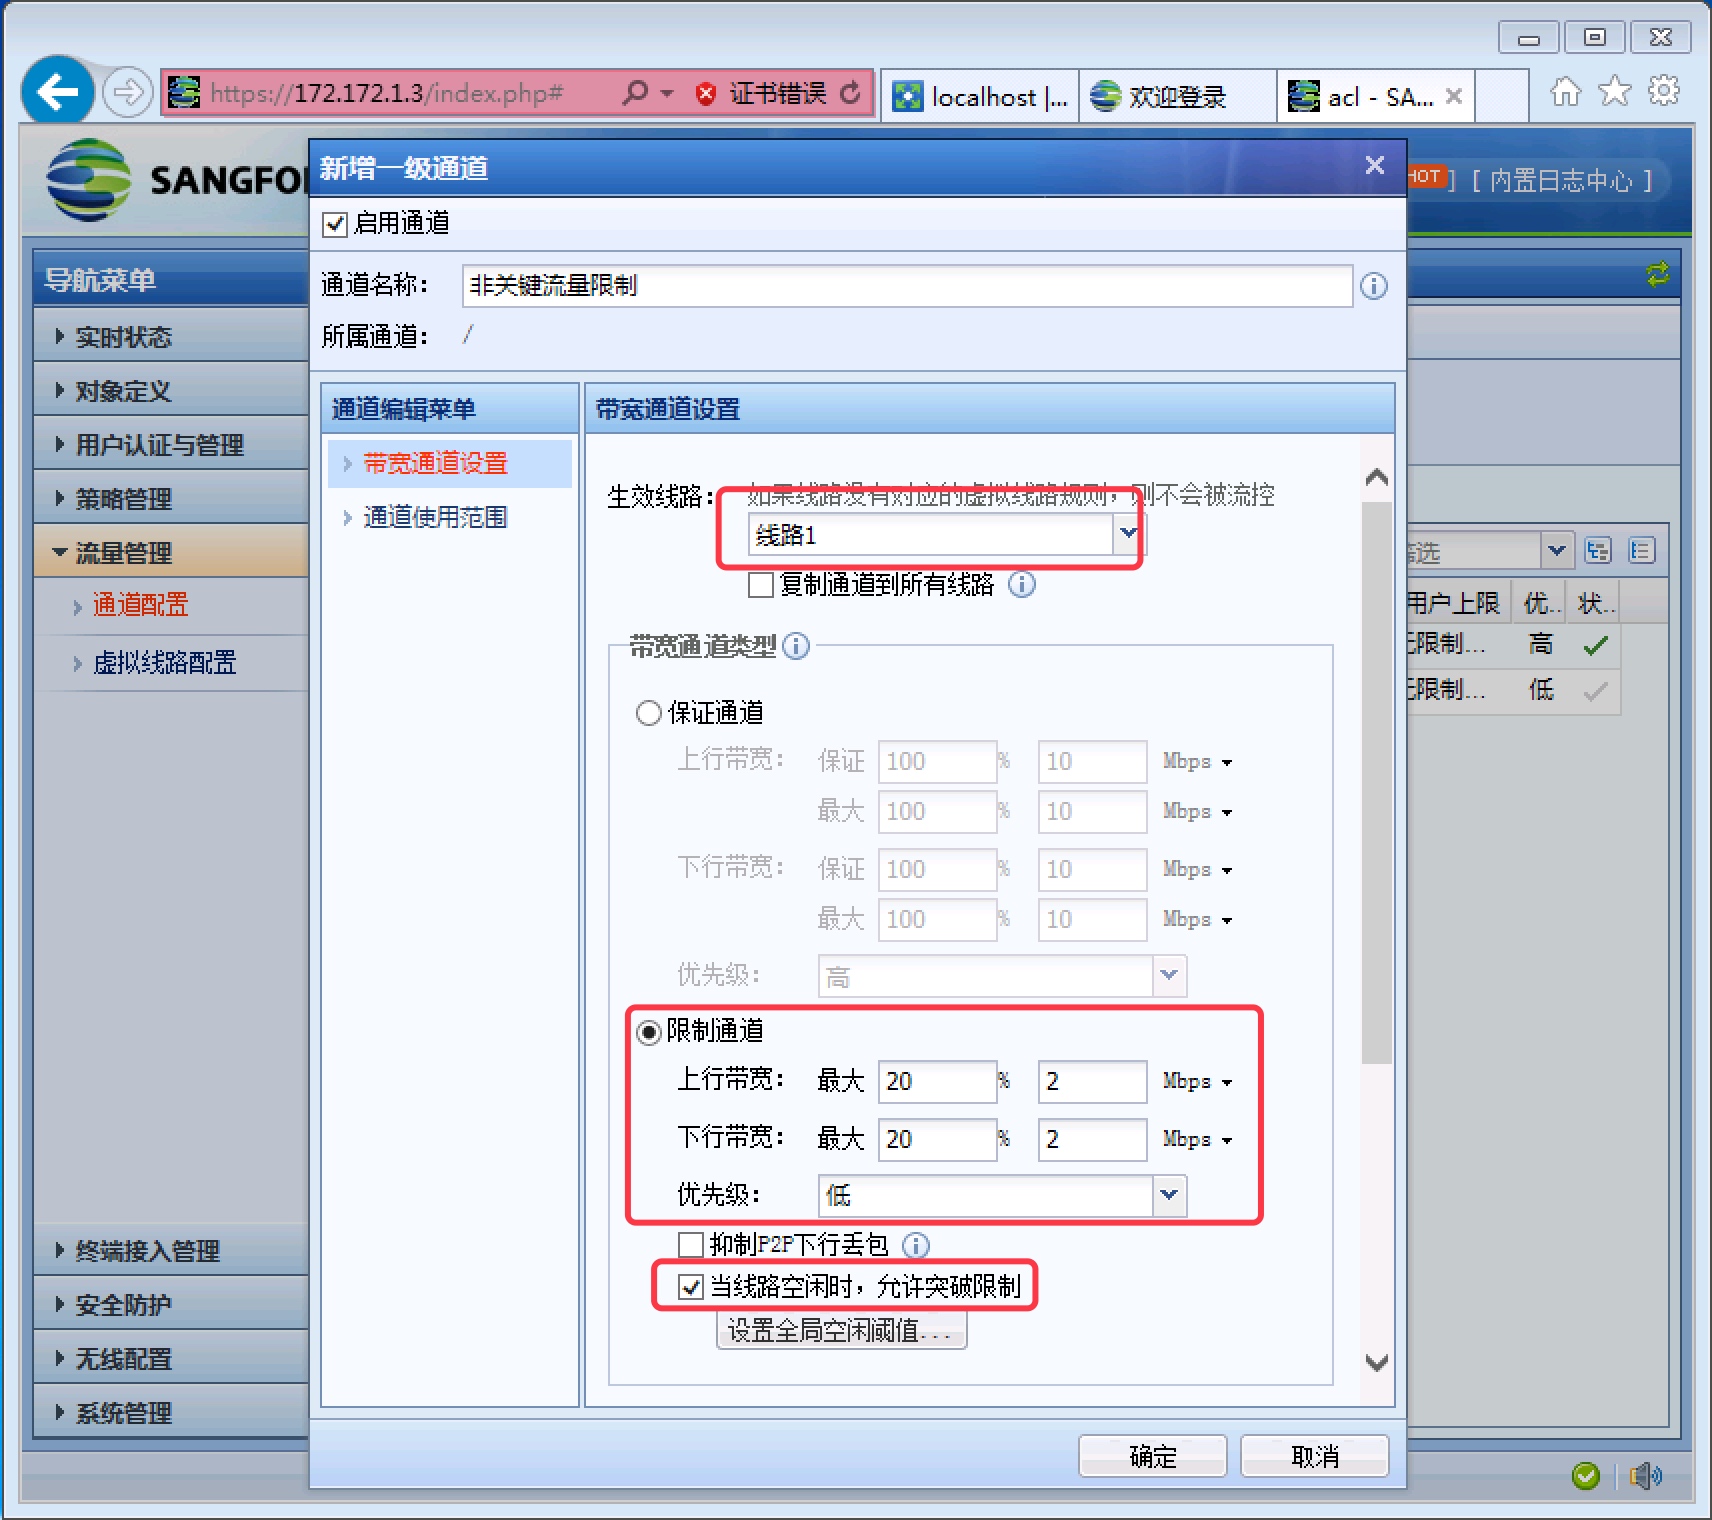This screenshot has height=1520, width=1712.
Task: Click the certificate error shield icon
Action: pyautogui.click(x=706, y=94)
